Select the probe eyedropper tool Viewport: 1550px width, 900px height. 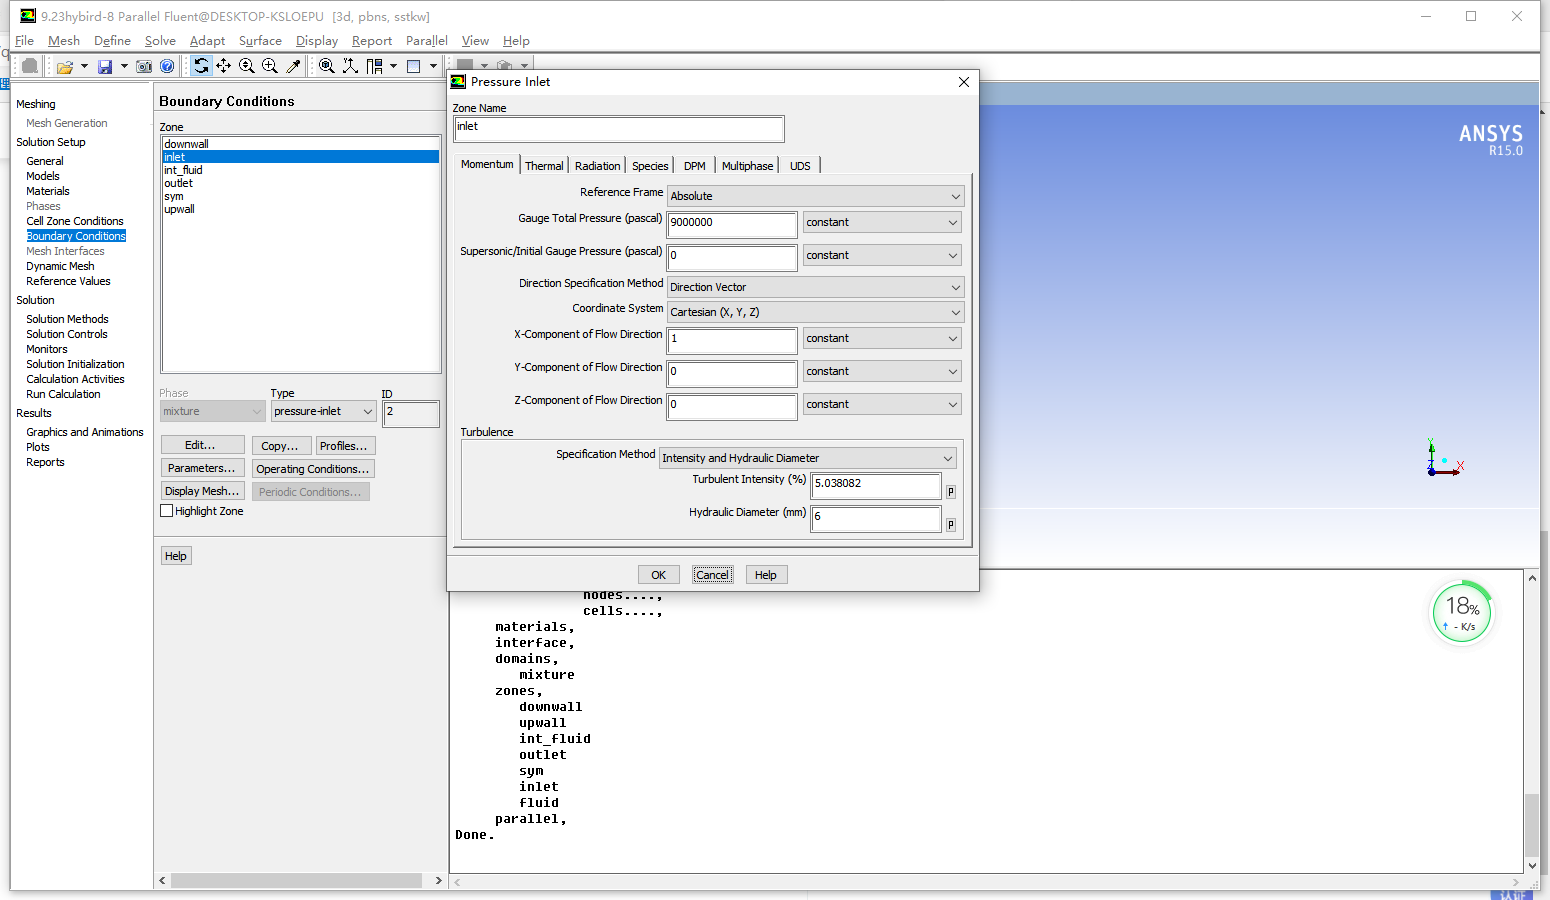(293, 66)
